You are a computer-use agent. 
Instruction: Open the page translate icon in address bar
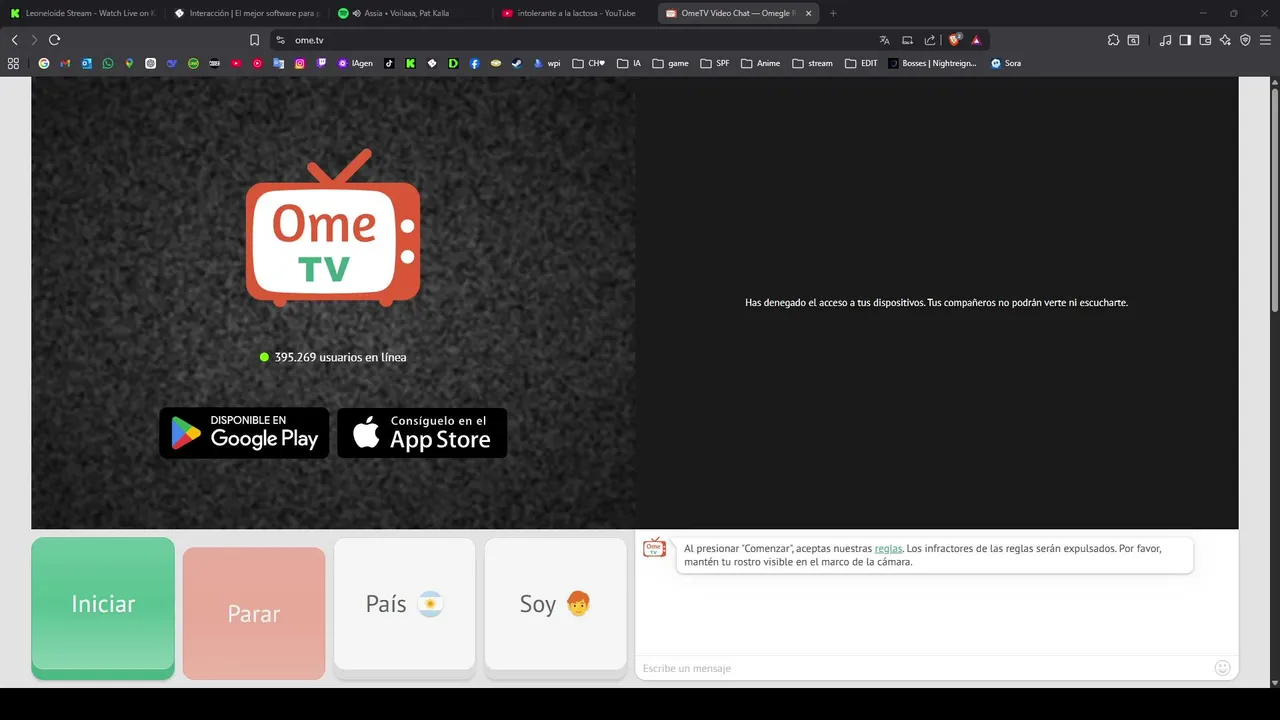[x=884, y=40]
